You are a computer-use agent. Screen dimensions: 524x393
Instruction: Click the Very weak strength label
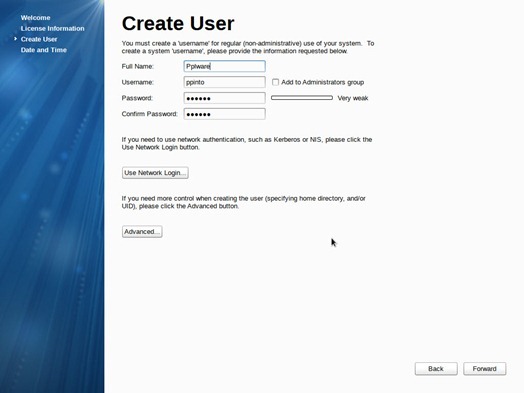[353, 98]
